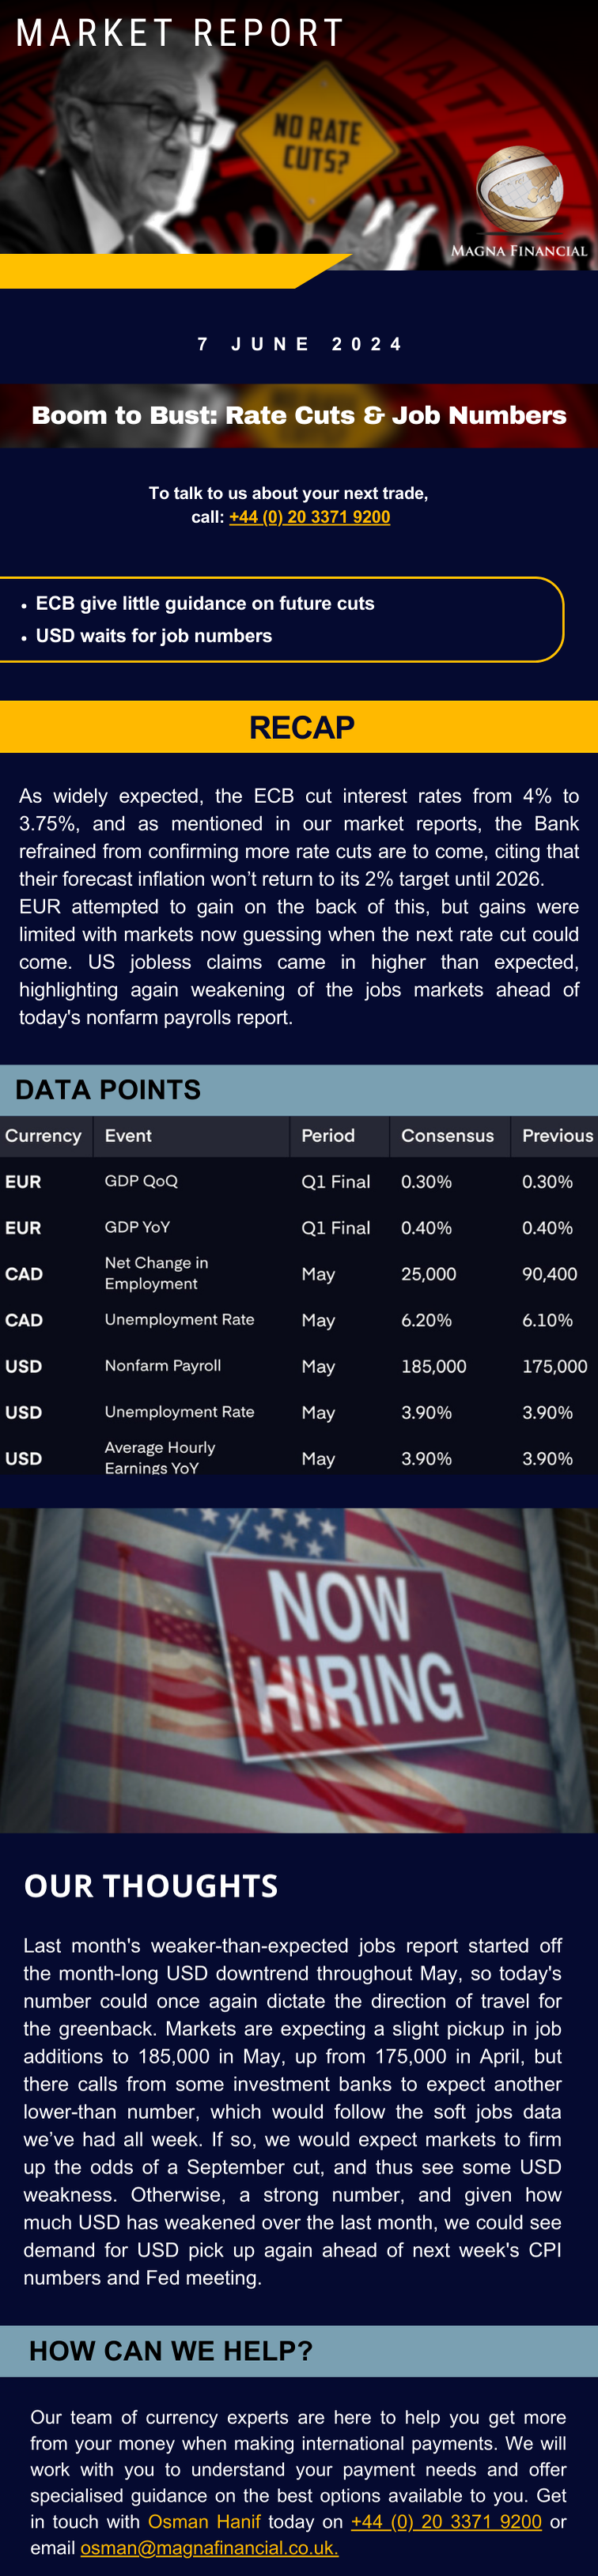Open the osman@magnafinancial.co.uk email link
This screenshot has width=598, height=2576.
(209, 2547)
